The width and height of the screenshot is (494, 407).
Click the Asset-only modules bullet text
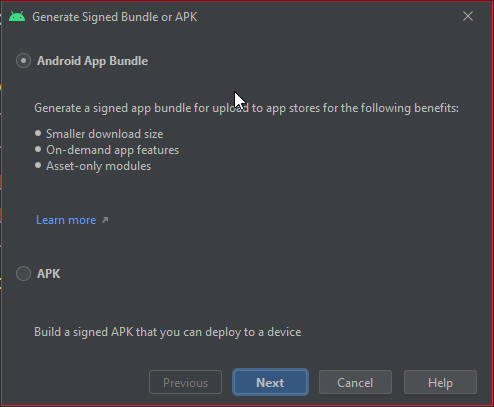tap(98, 166)
